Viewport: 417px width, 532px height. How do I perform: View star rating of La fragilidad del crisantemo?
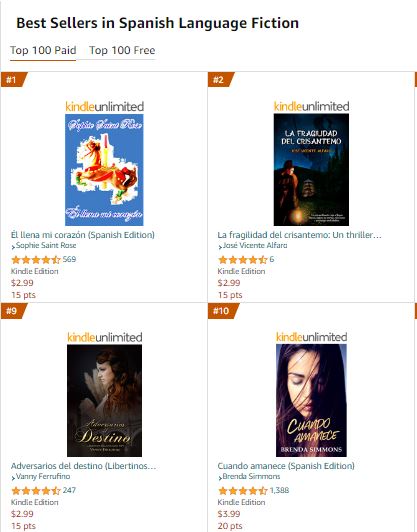[243, 260]
